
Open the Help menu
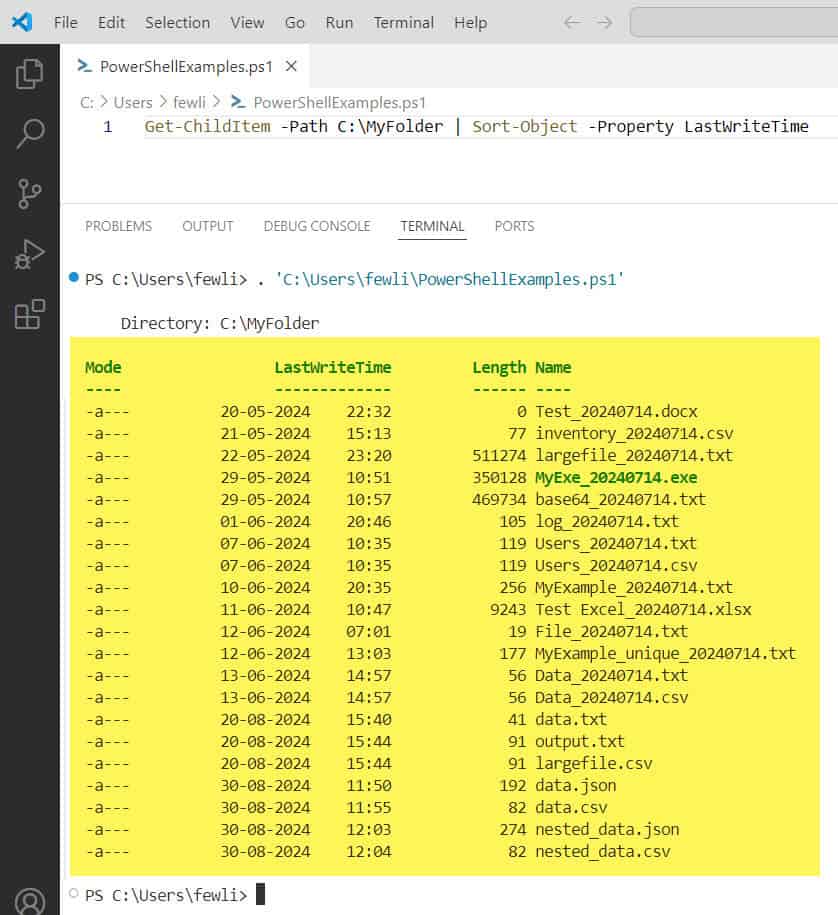coord(470,23)
